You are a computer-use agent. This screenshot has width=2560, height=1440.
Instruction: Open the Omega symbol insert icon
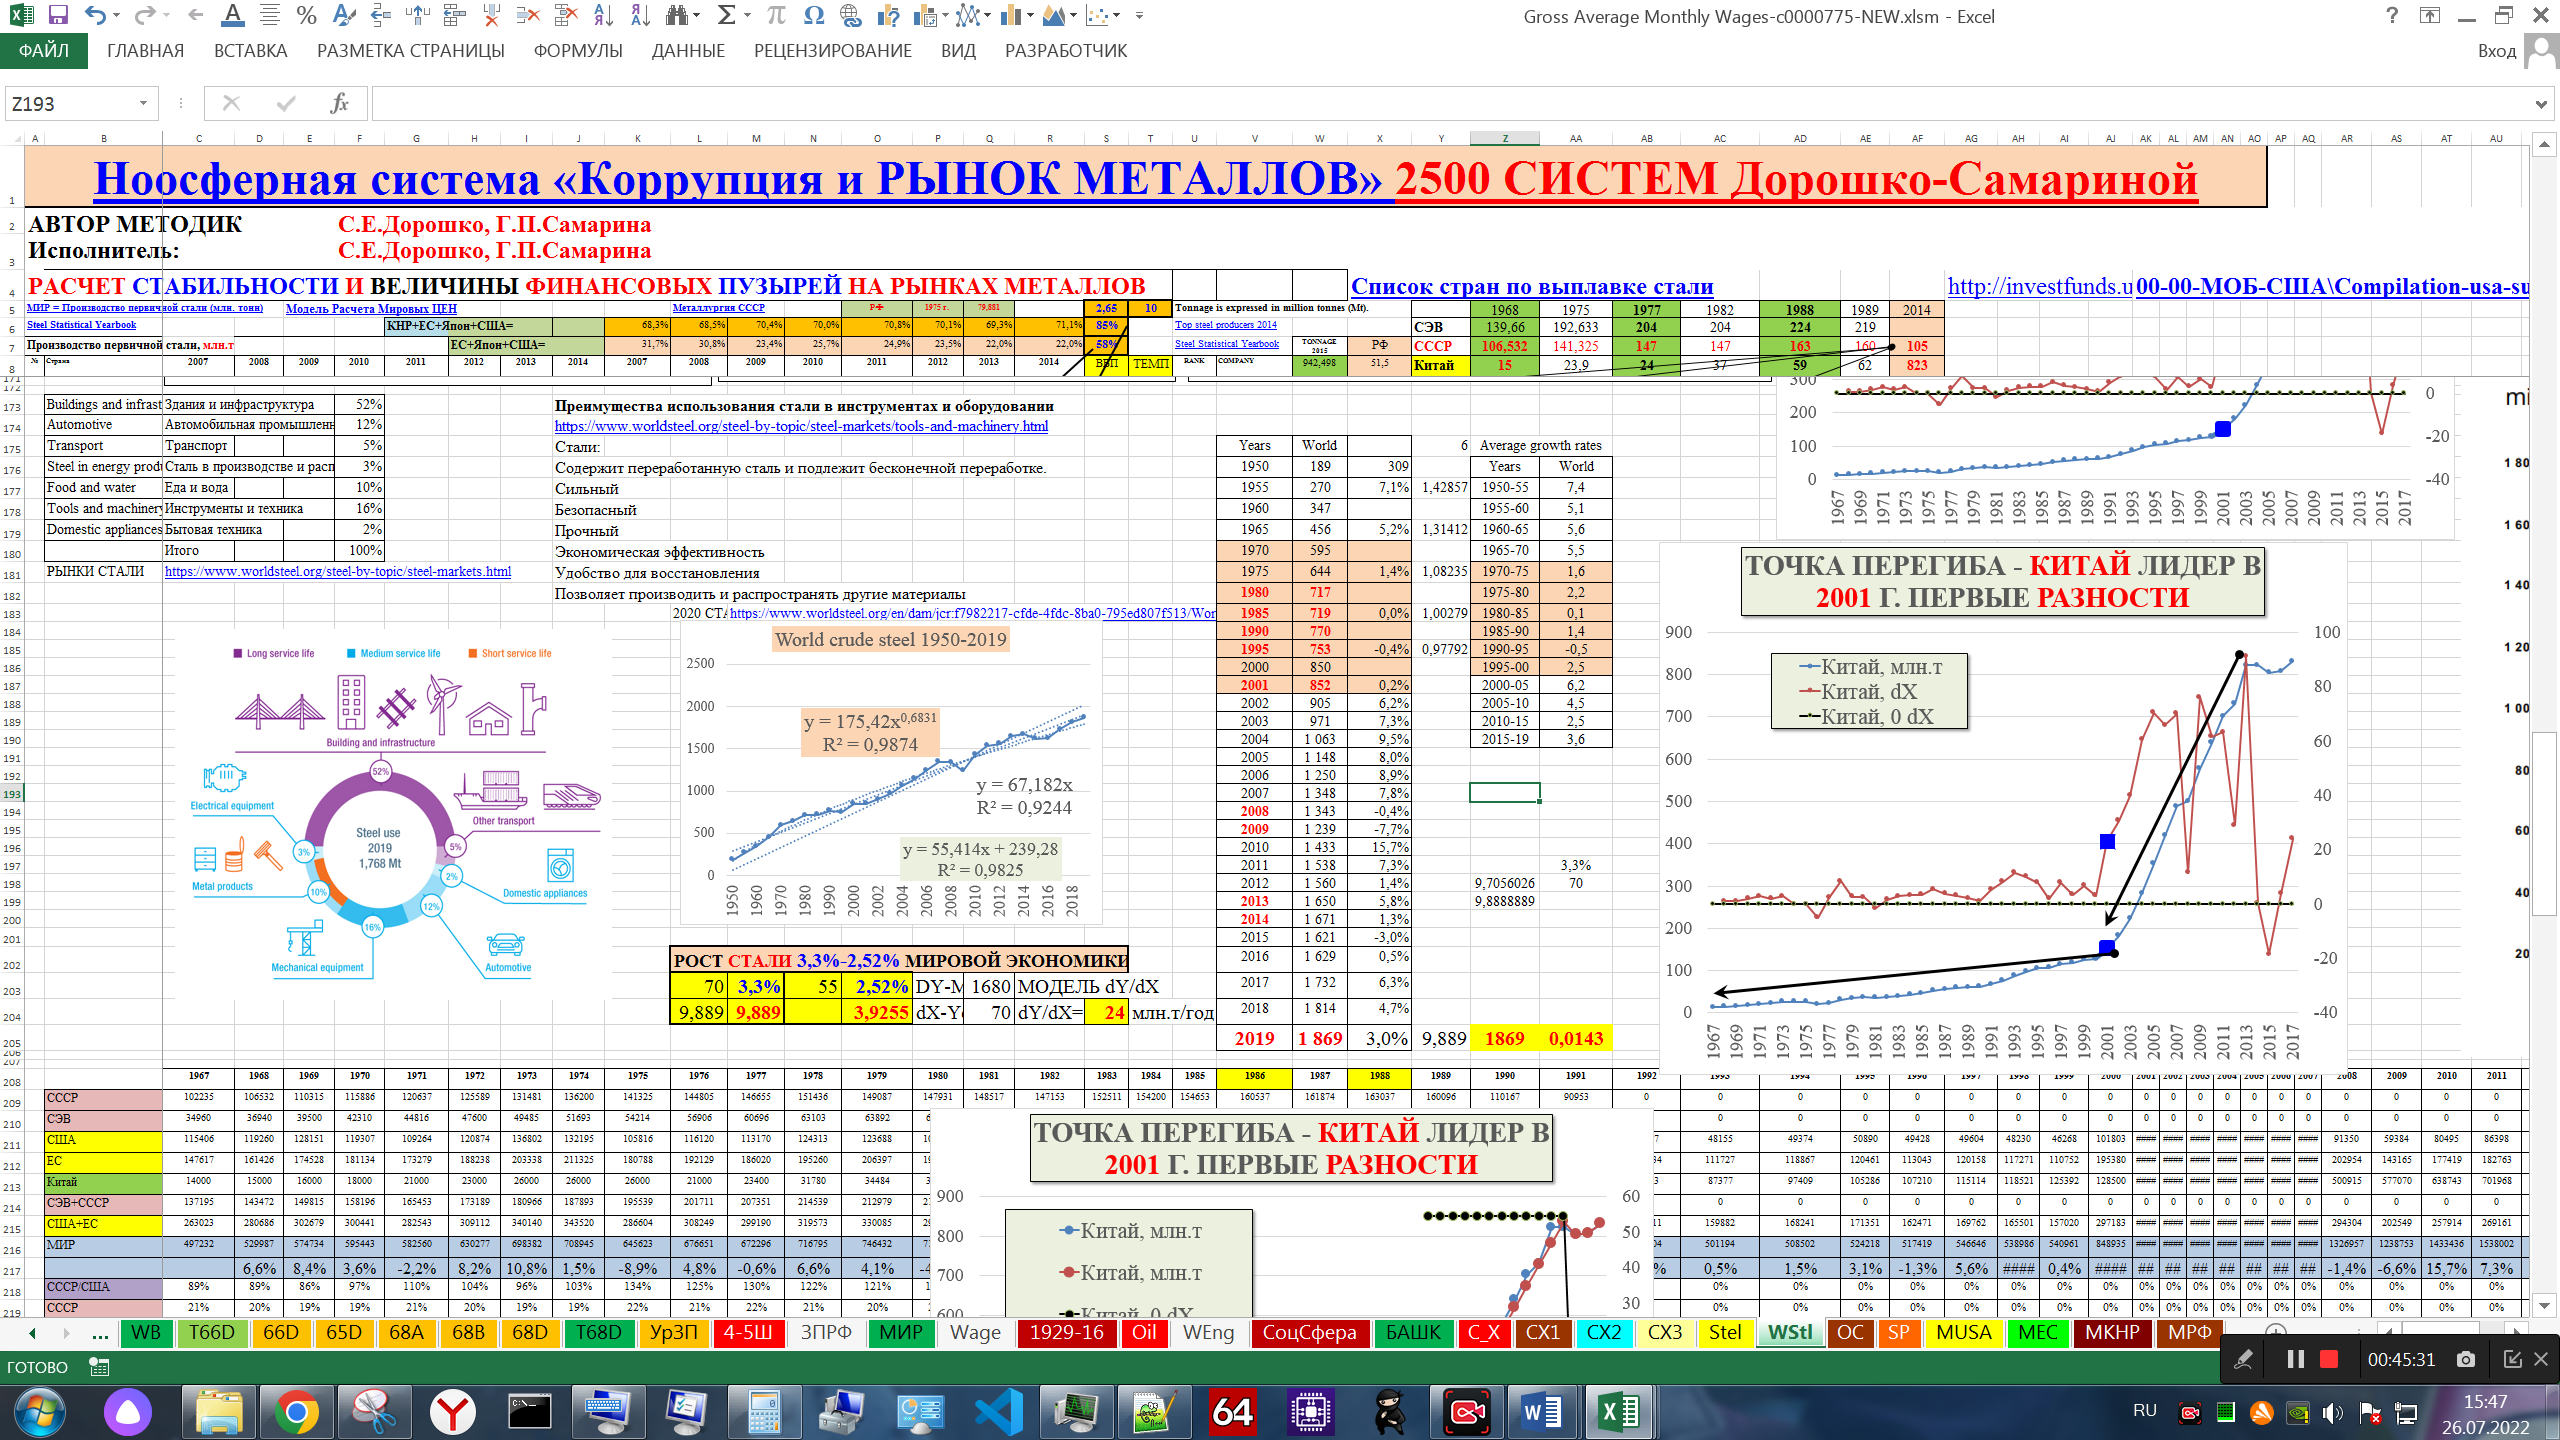(814, 16)
